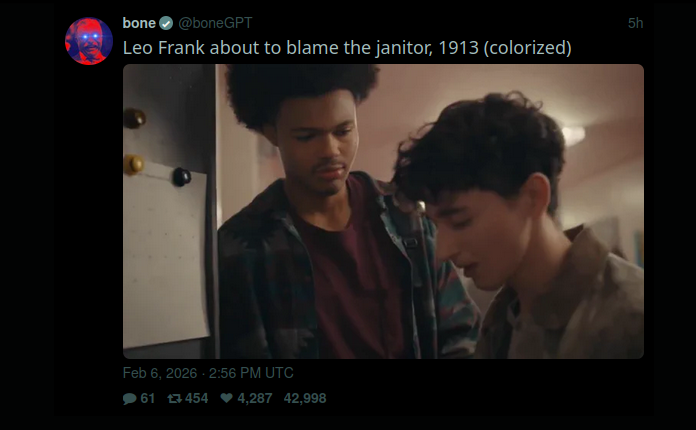Click the 2:56 PM UTC time text
The image size is (696, 430).
[251, 373]
